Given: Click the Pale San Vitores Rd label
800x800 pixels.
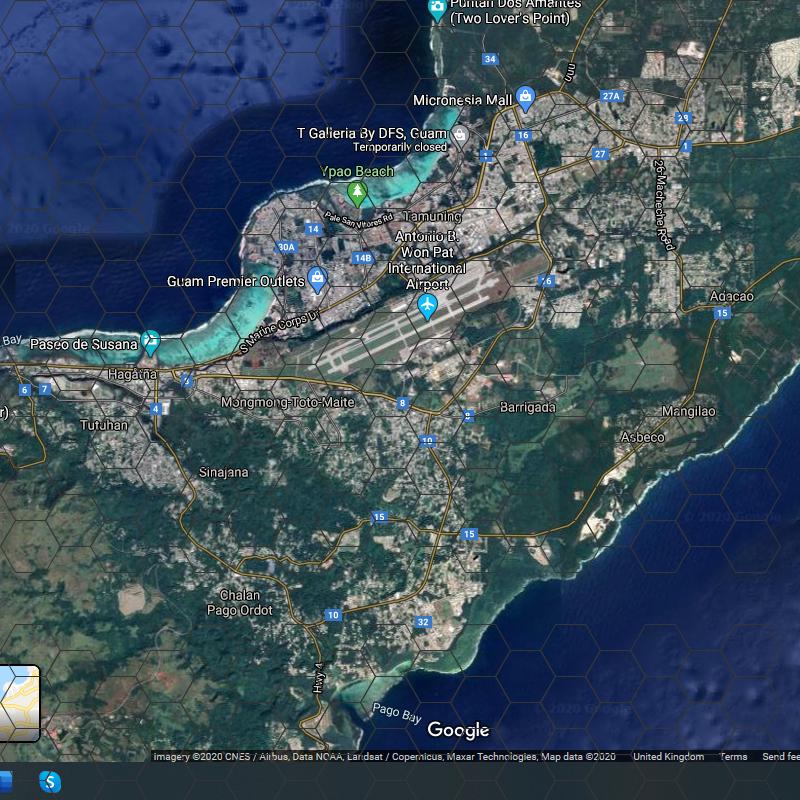Looking at the screenshot, I should pos(359,219).
